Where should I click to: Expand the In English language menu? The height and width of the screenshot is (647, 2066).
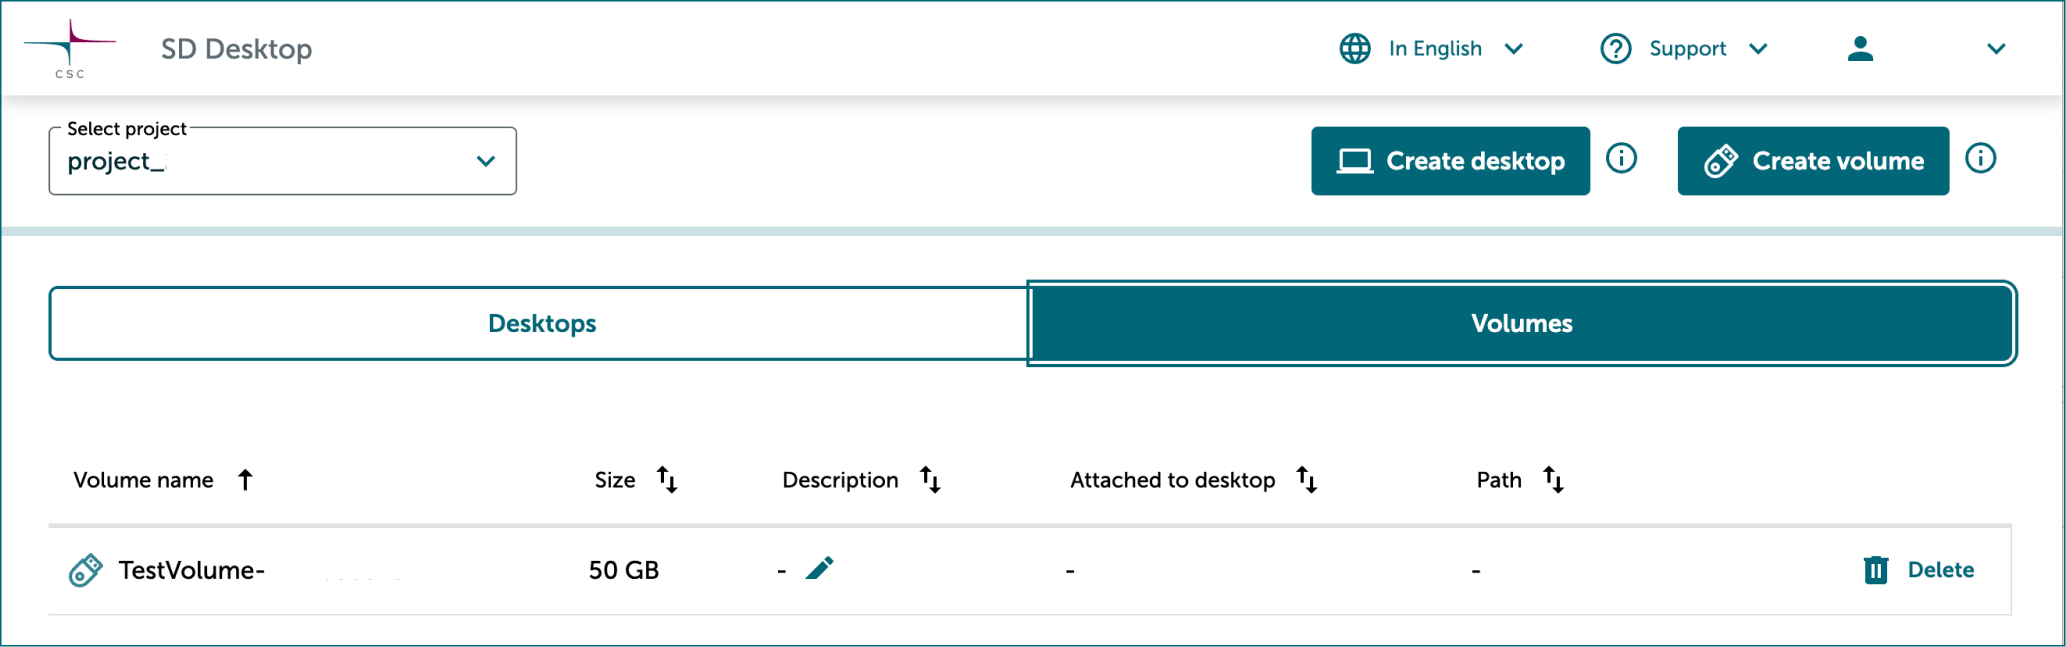coord(1513,49)
